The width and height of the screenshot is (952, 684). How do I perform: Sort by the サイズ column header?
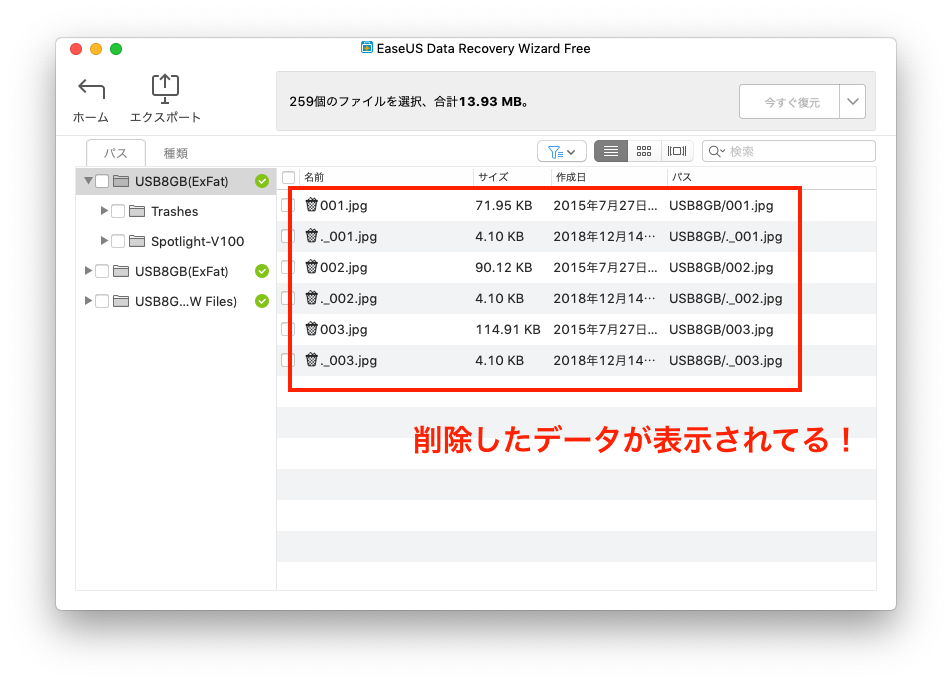click(510, 177)
